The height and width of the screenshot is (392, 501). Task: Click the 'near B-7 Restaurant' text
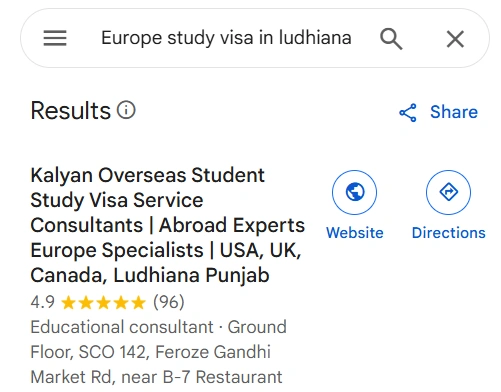pyautogui.click(x=202, y=377)
